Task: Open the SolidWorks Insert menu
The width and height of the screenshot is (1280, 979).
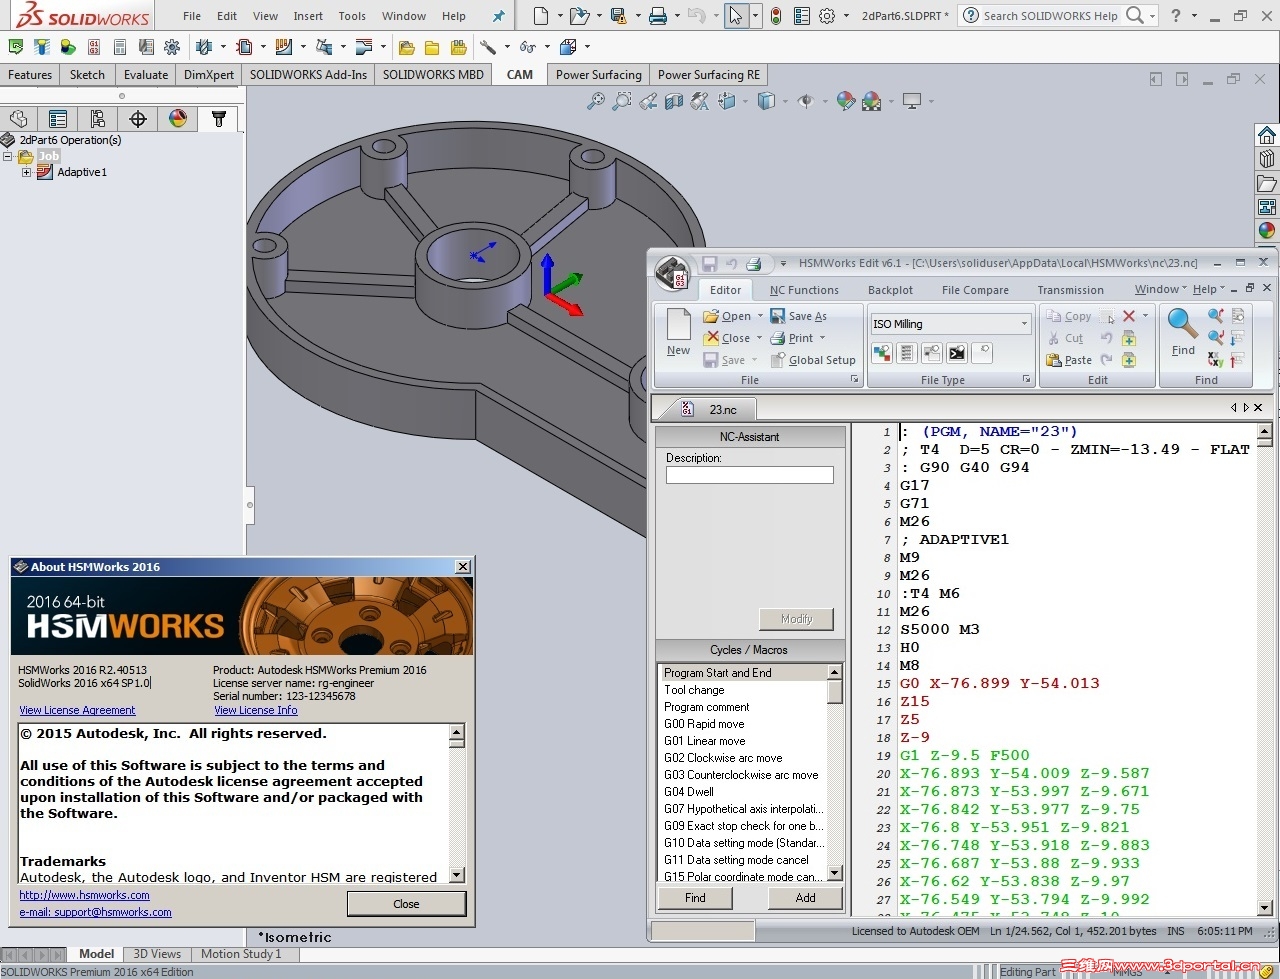Action: pyautogui.click(x=308, y=16)
